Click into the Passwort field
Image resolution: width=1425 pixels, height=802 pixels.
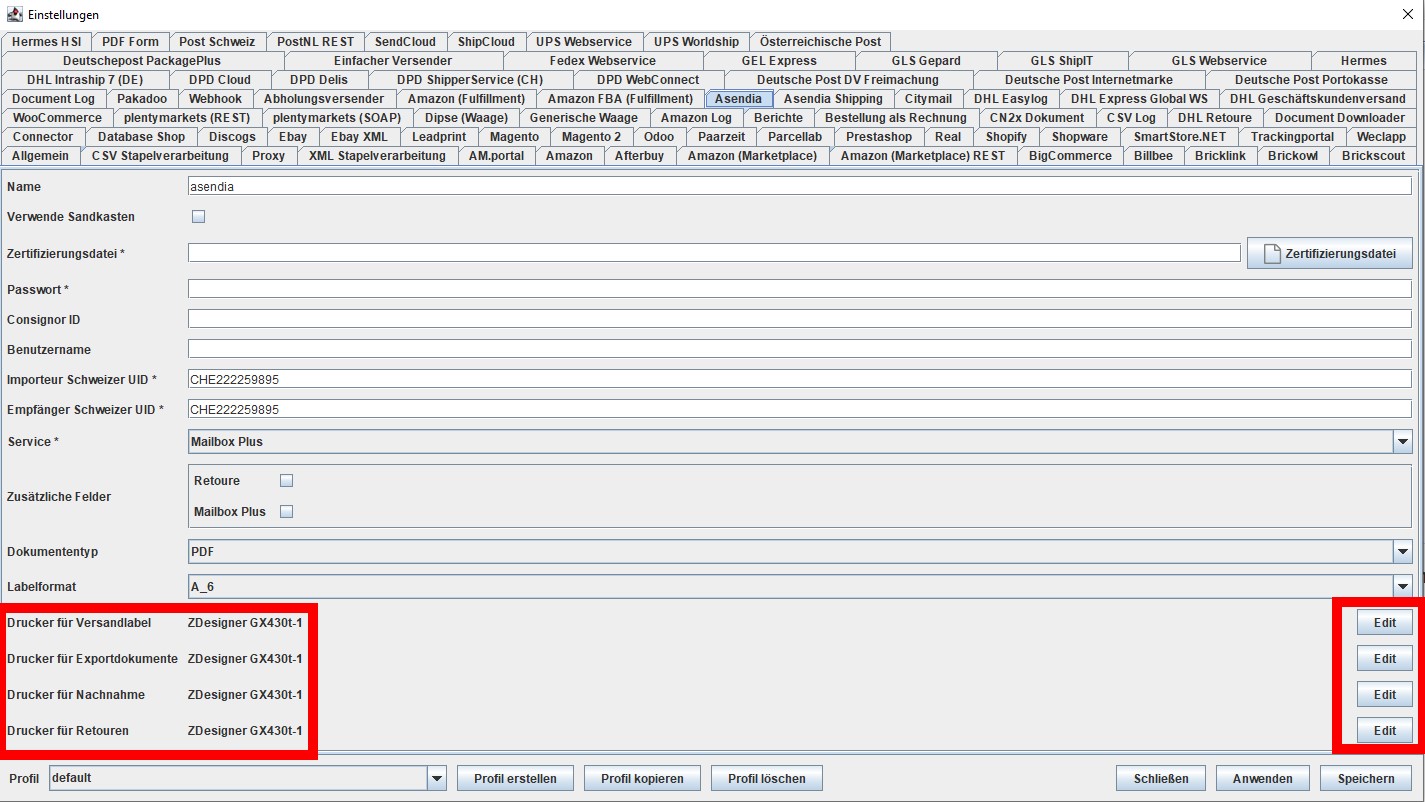799,289
